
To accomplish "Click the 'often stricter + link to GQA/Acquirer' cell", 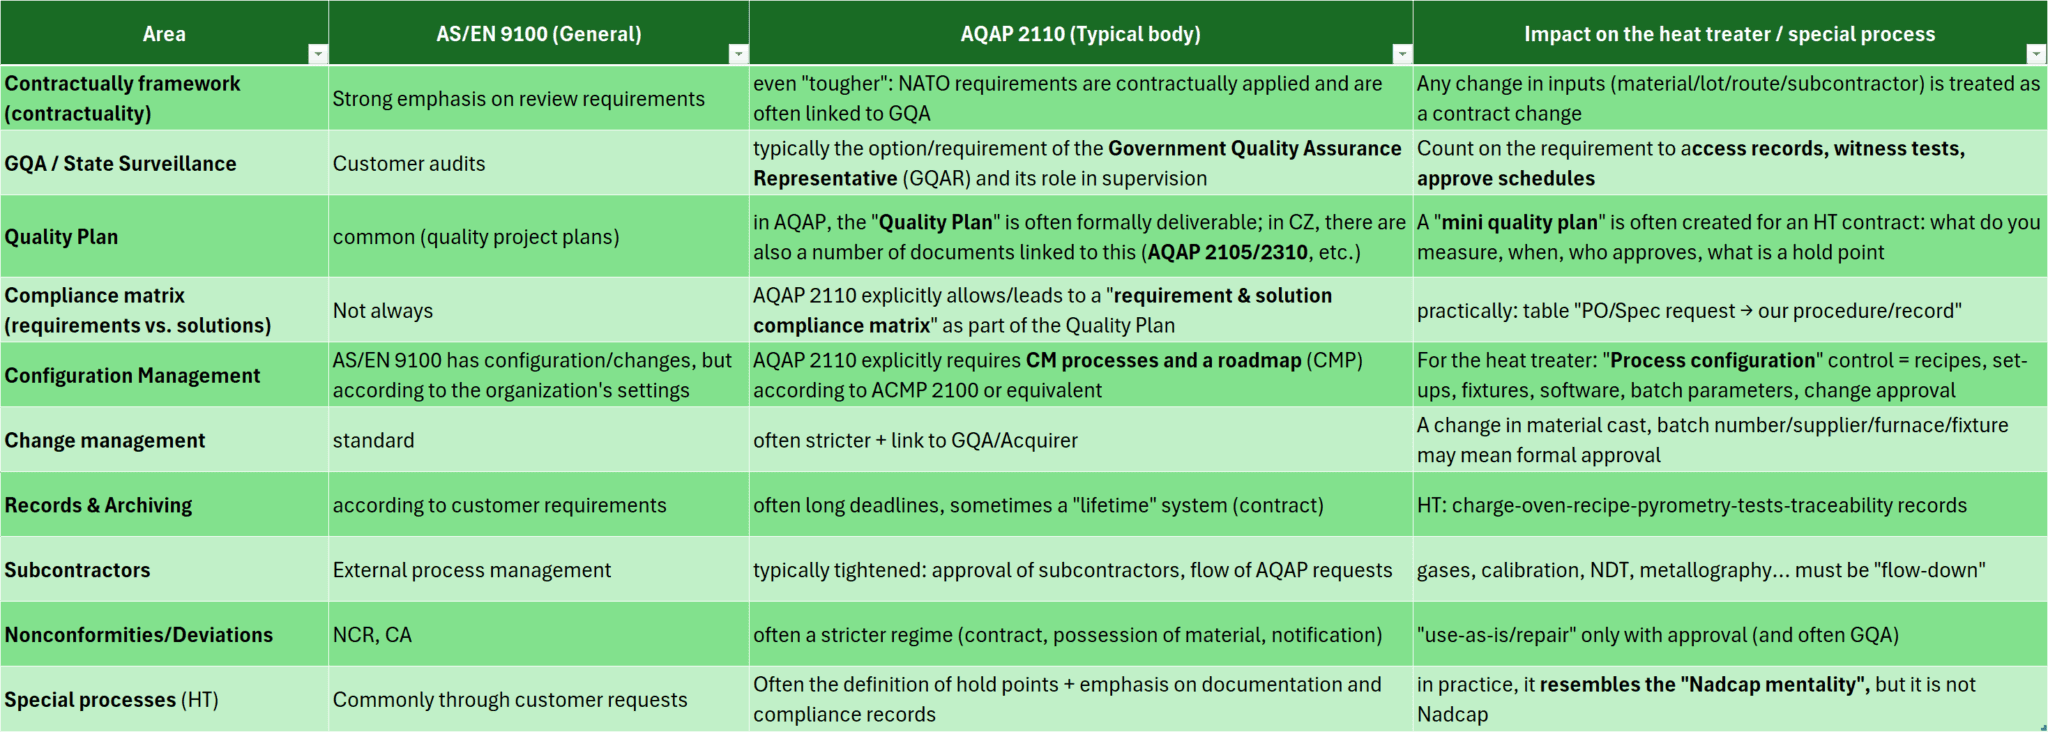I will point(1081,440).
